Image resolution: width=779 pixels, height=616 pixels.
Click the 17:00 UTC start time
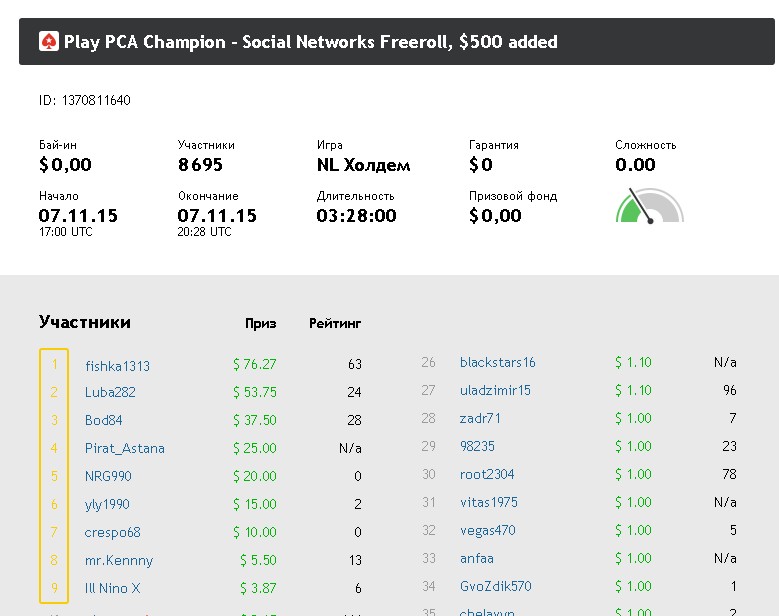point(66,232)
